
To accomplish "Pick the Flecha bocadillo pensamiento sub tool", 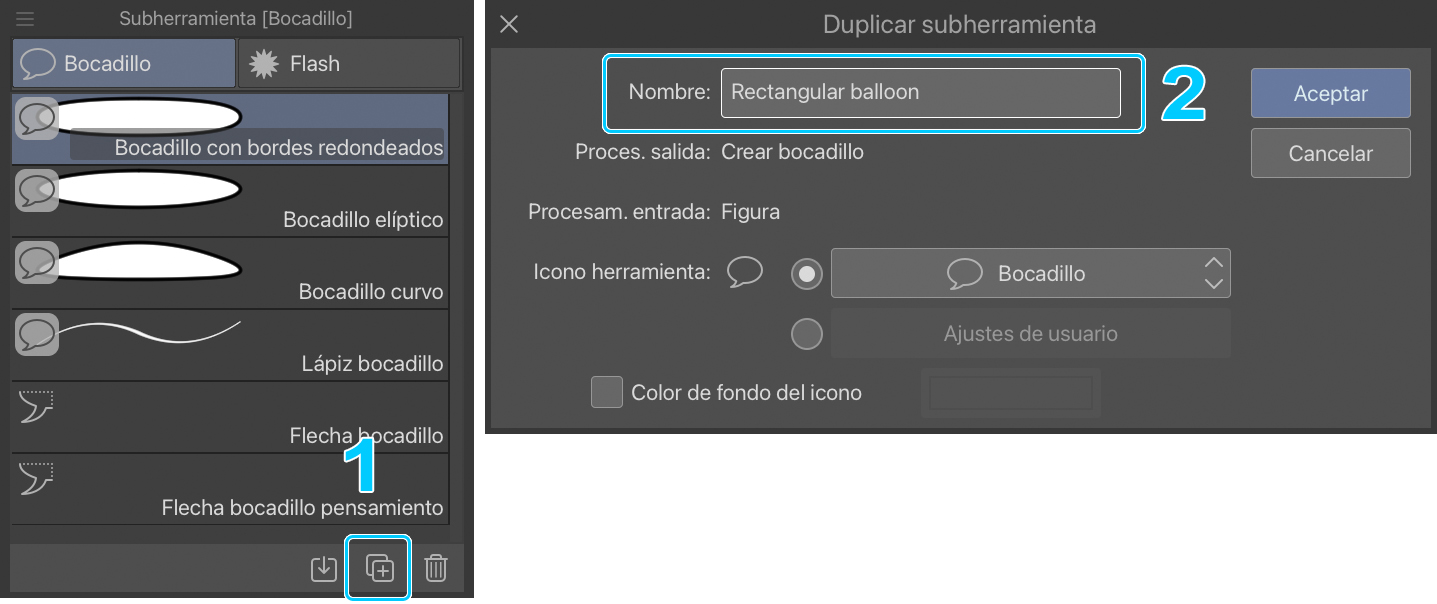I will pyautogui.click(x=230, y=489).
